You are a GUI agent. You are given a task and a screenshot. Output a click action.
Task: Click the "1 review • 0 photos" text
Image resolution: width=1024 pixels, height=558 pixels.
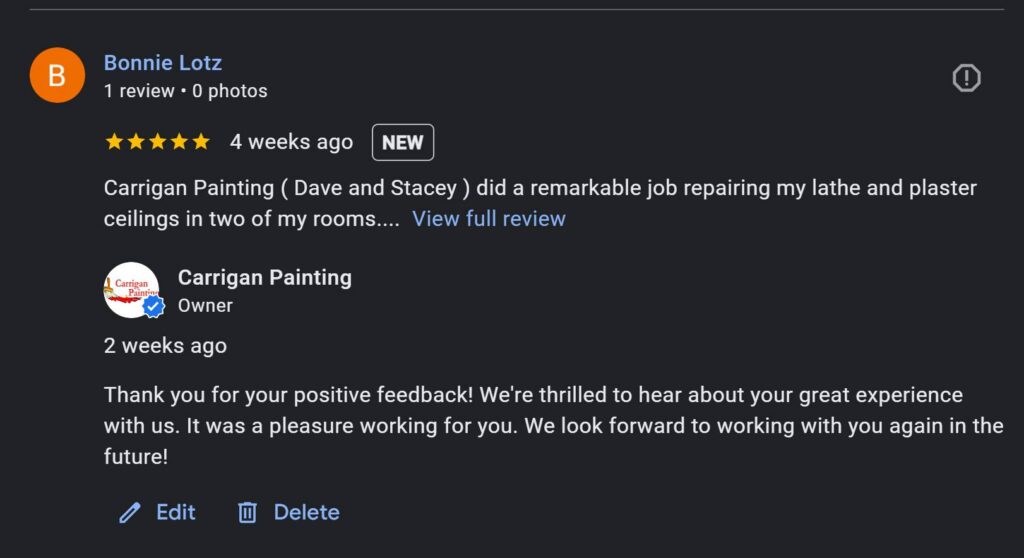coord(186,91)
